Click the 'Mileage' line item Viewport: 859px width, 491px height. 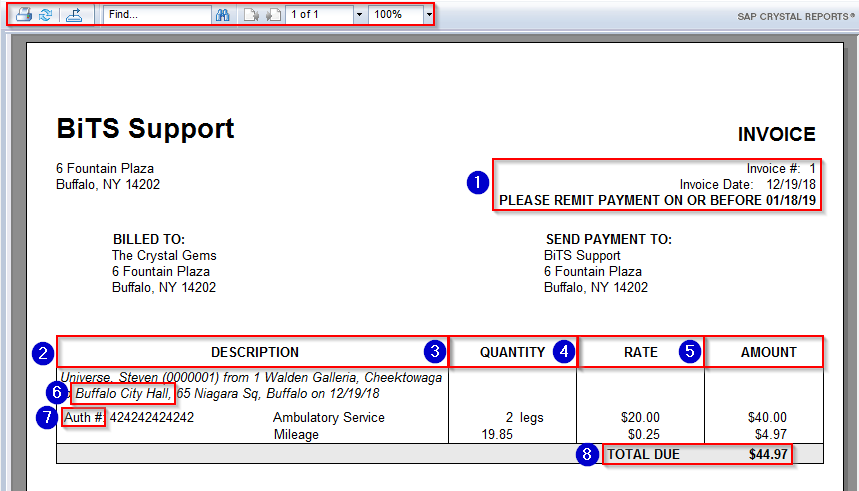[296, 435]
